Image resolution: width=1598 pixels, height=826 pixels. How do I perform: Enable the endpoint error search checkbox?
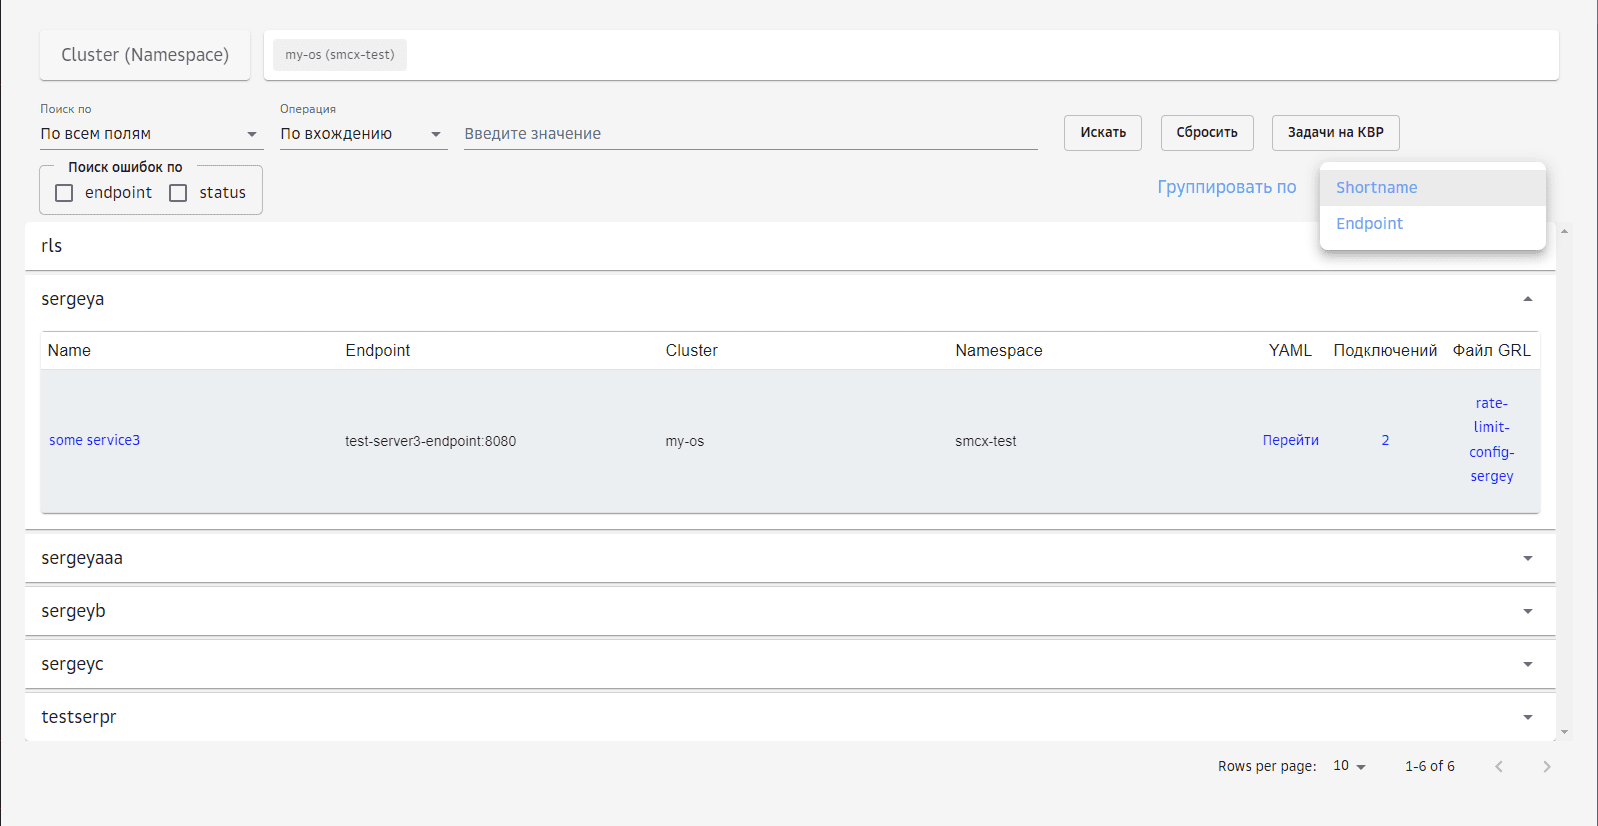(x=65, y=193)
